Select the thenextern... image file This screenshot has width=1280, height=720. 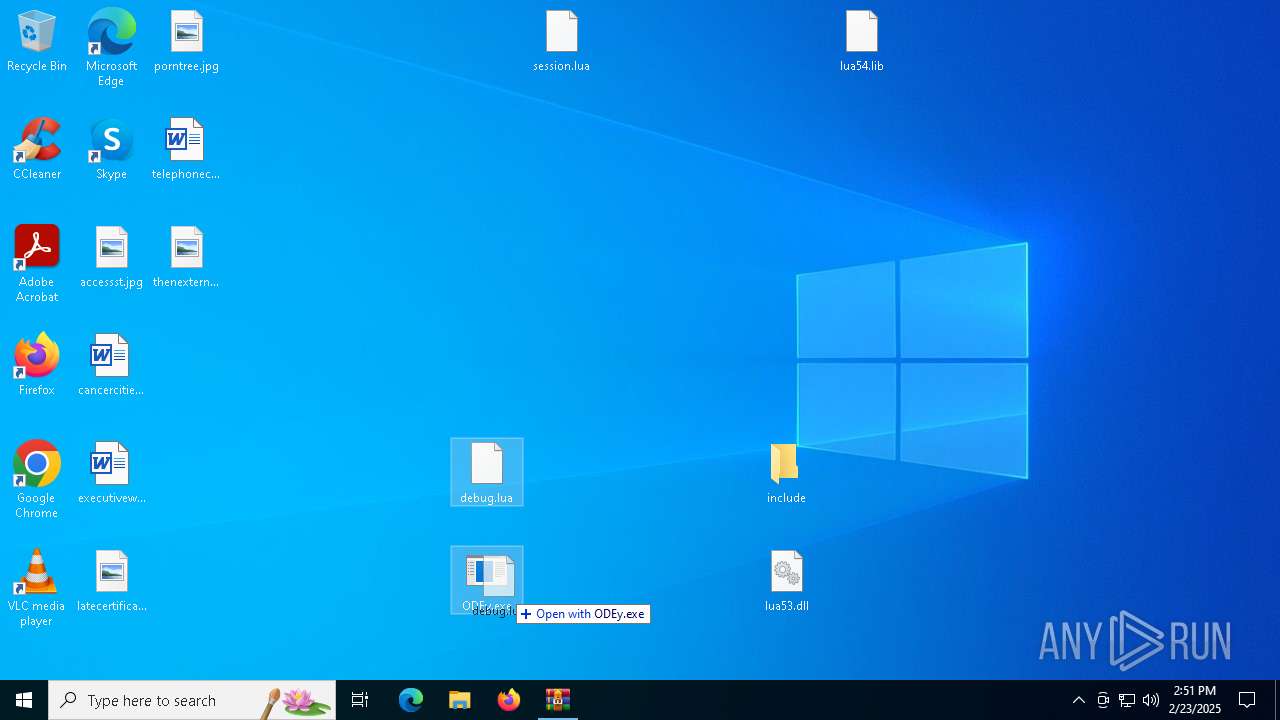(x=186, y=257)
